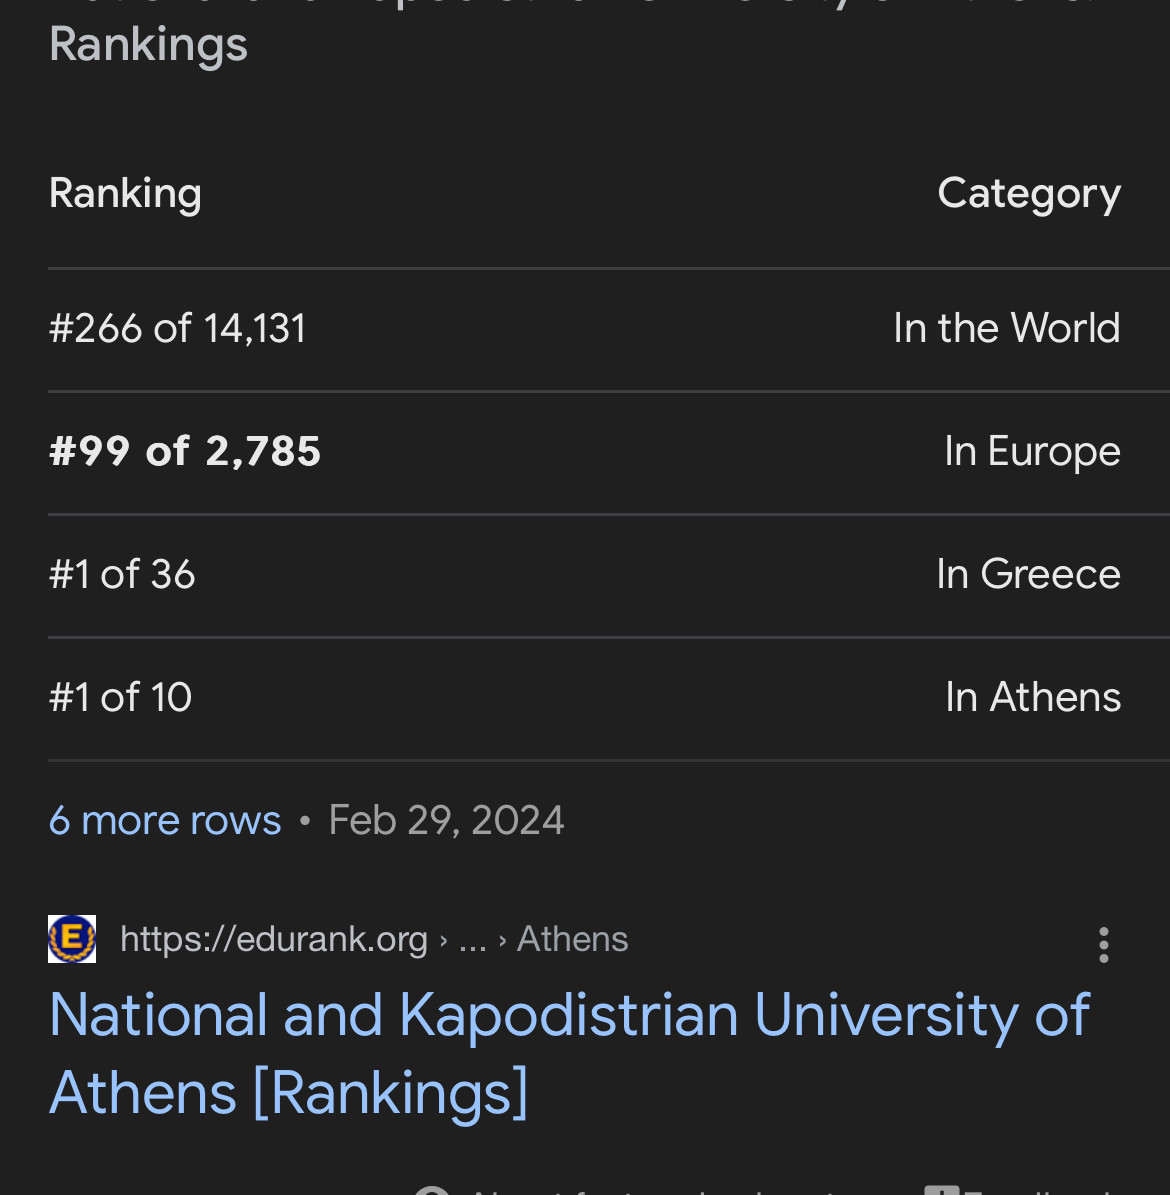Select the 'Athens' breadcrumb in the URL

[x=572, y=939]
